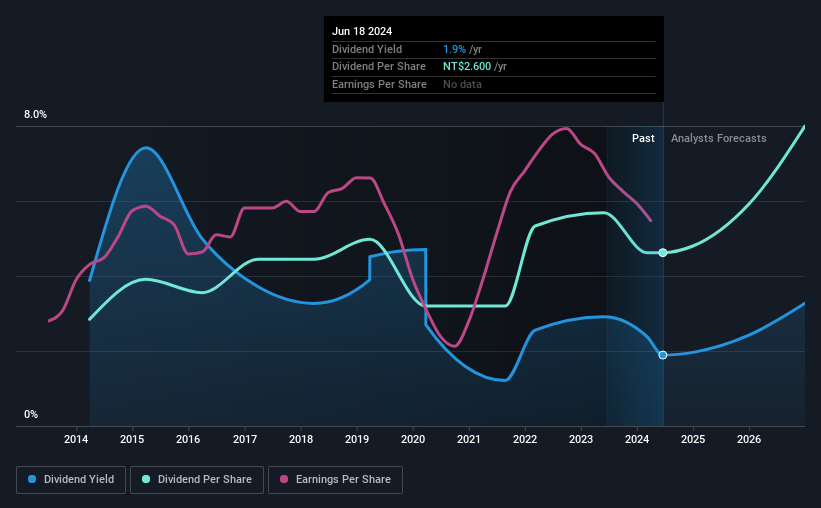The width and height of the screenshot is (821, 508).
Task: Click the 2017 x-axis label
Action: point(245,439)
